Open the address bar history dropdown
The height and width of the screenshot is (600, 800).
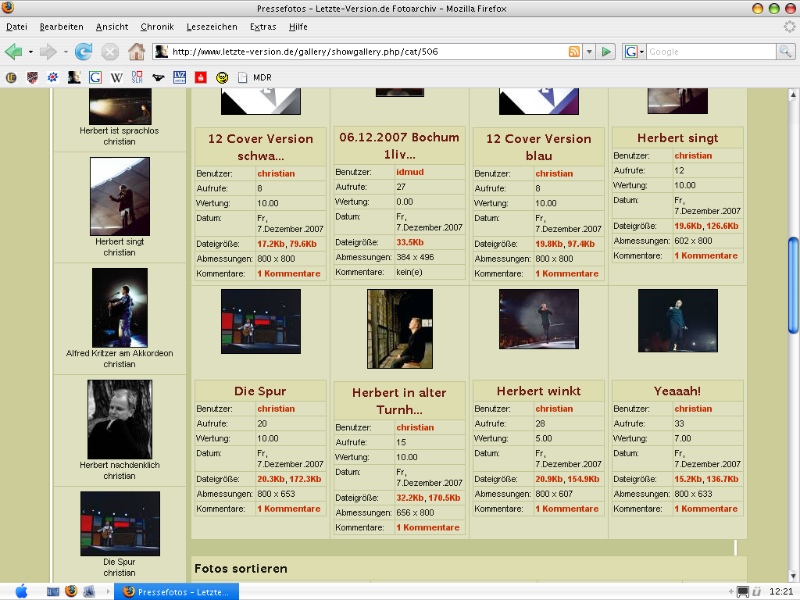pos(589,51)
